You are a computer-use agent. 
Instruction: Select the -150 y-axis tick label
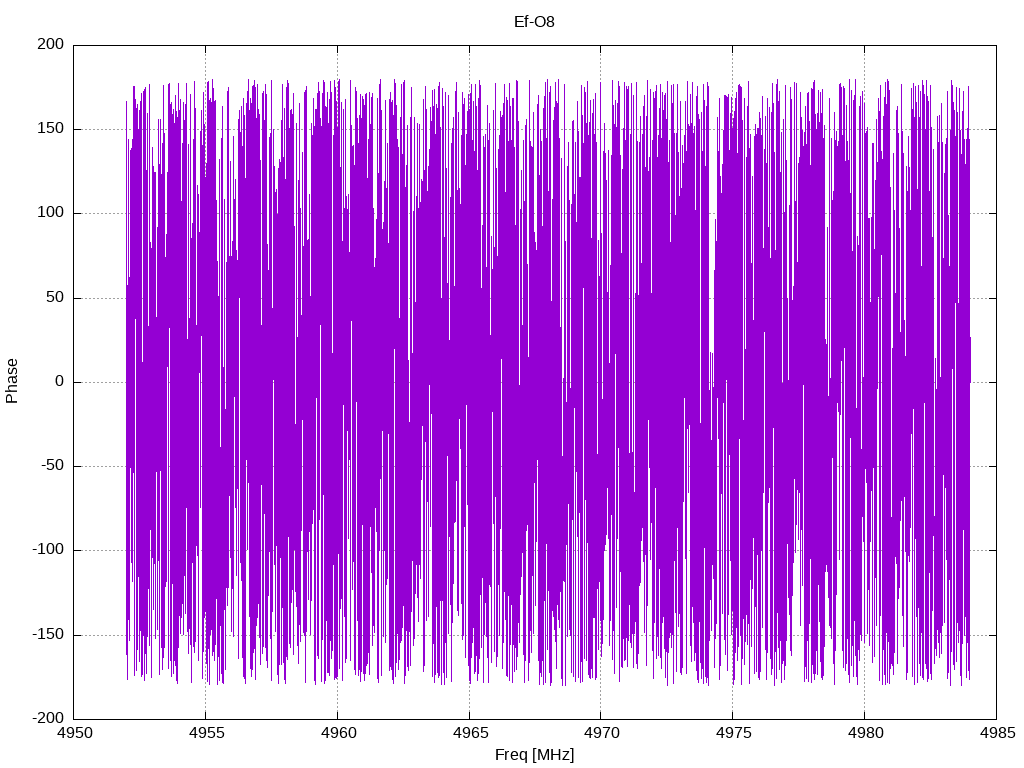coord(48,634)
